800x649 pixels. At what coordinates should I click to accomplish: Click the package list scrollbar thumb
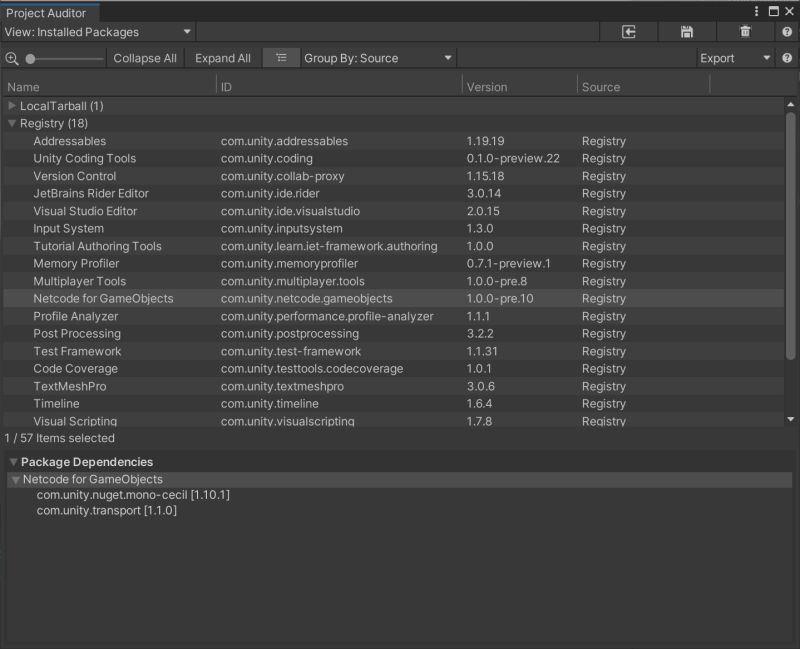pos(790,236)
